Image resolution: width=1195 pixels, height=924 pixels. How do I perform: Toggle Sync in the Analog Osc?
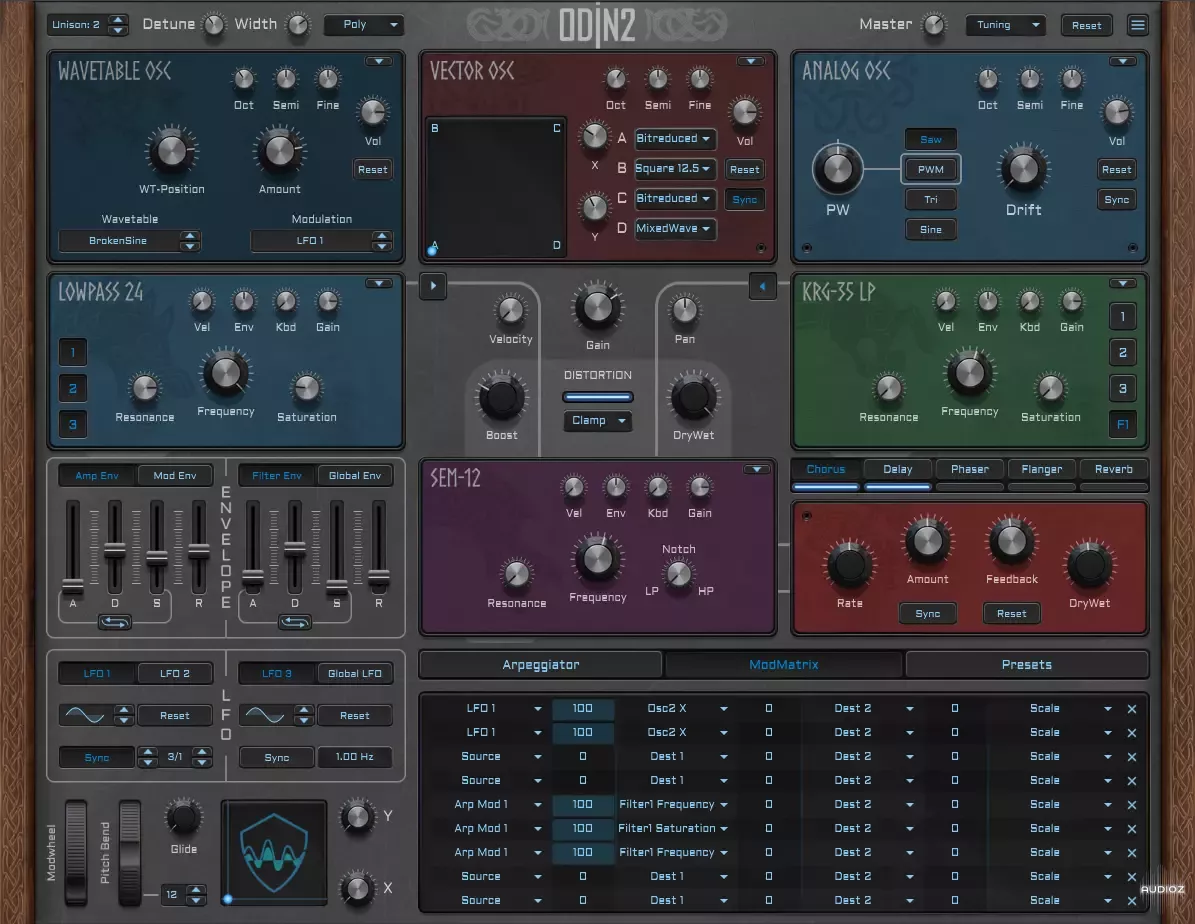(1117, 200)
